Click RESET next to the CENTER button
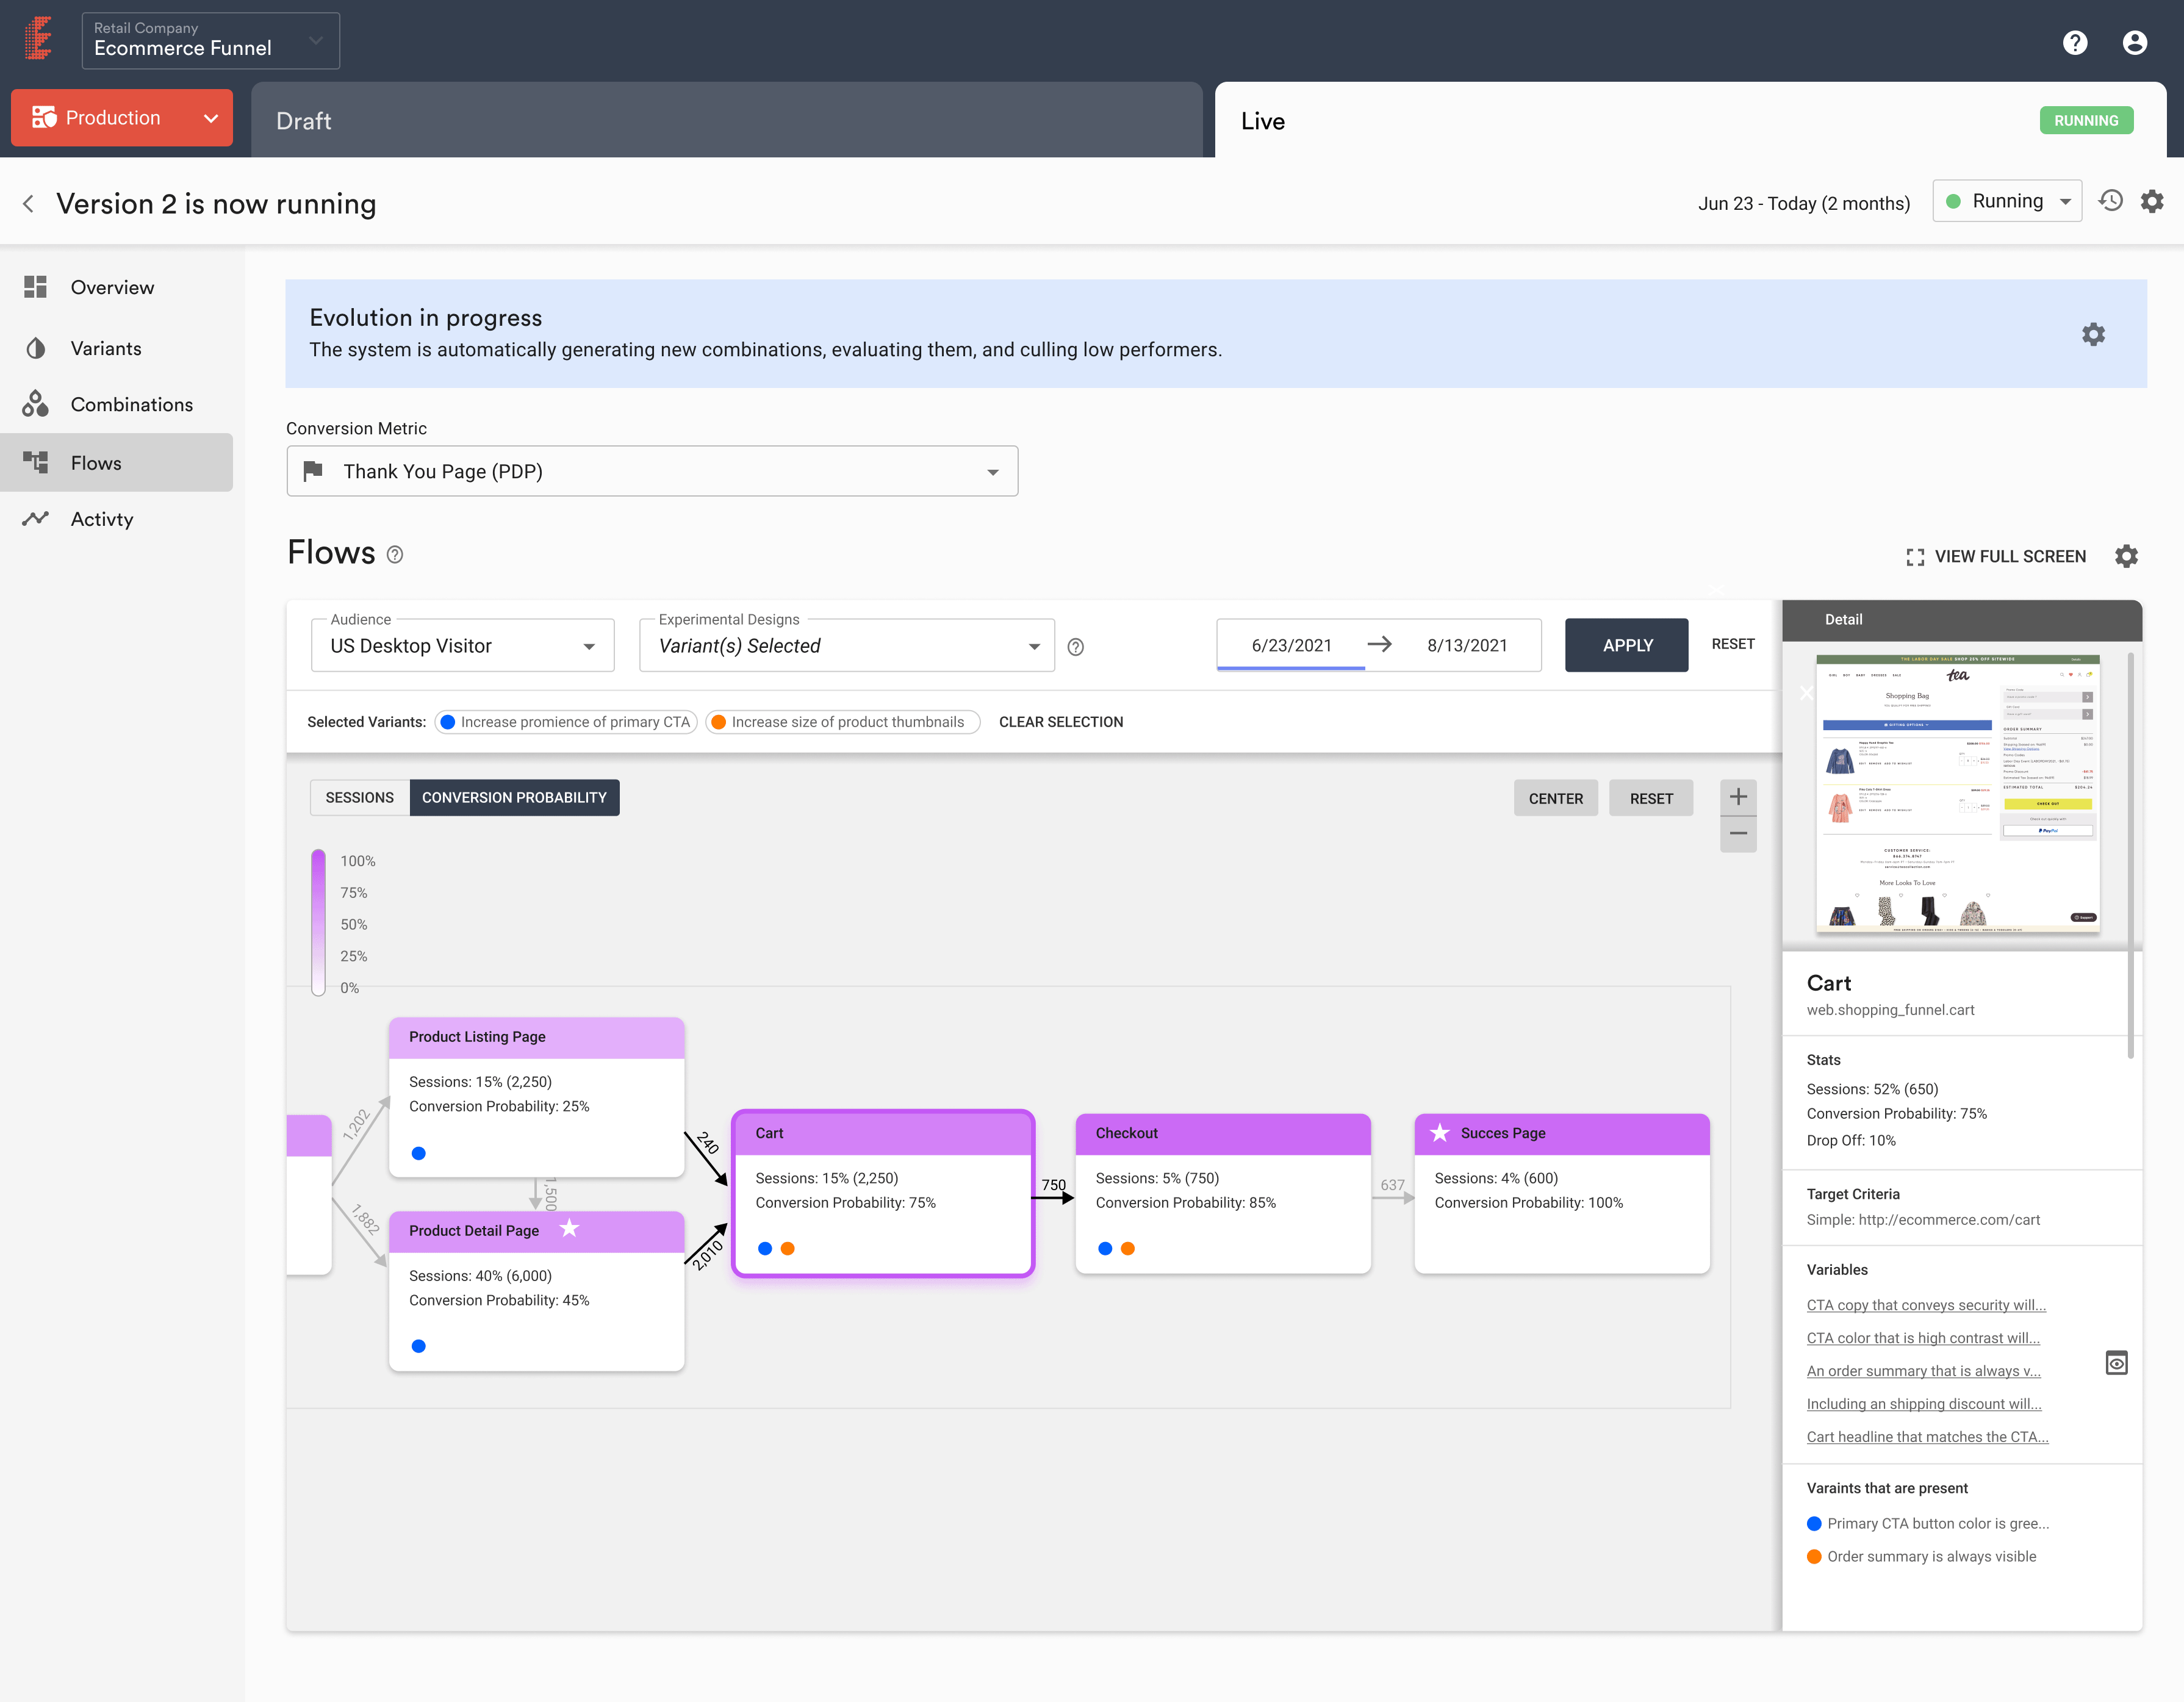This screenshot has width=2184, height=1702. (1651, 798)
